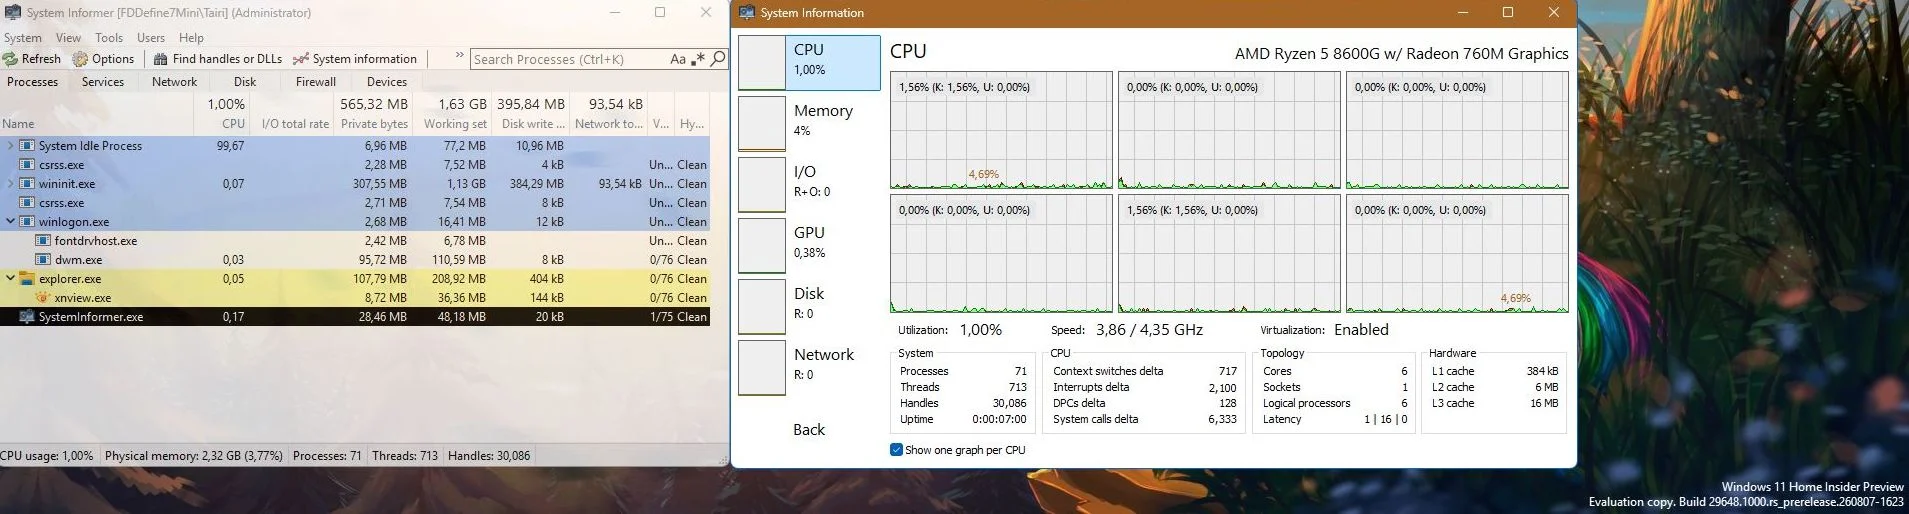Click 'Processes: 71' in status bar
The width and height of the screenshot is (1909, 514).
[x=327, y=456]
